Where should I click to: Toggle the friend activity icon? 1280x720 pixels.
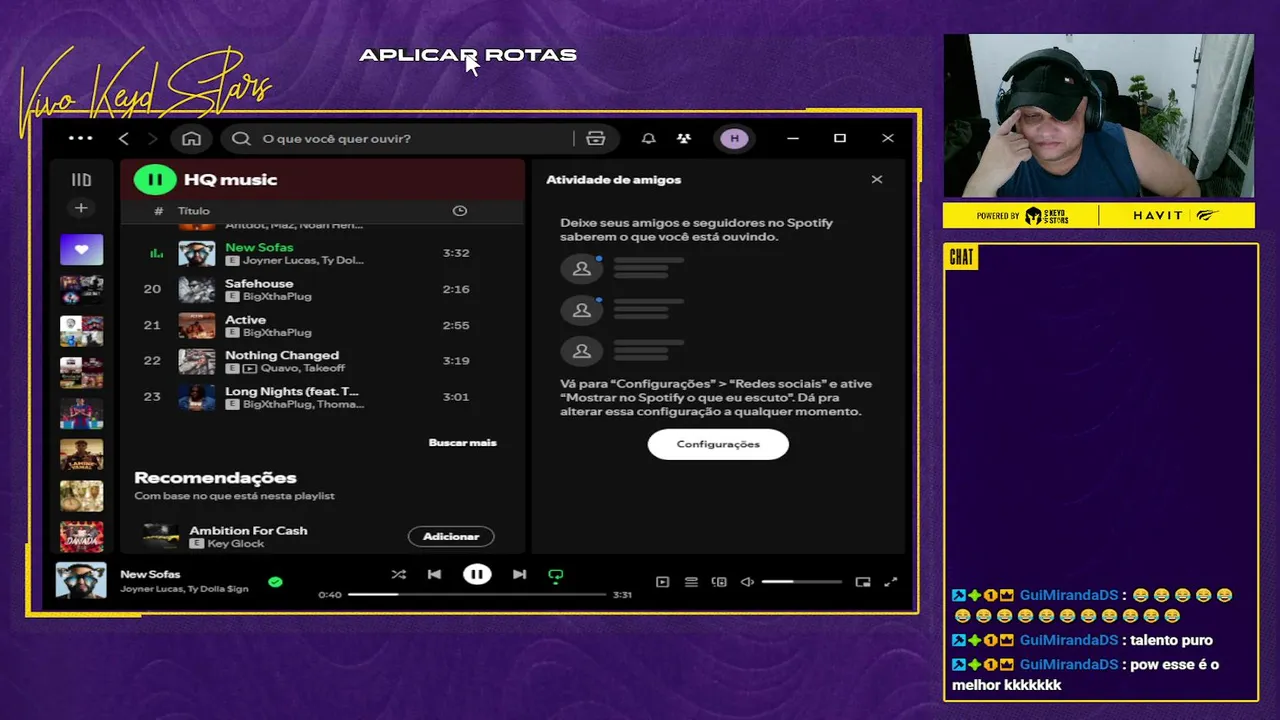click(684, 138)
